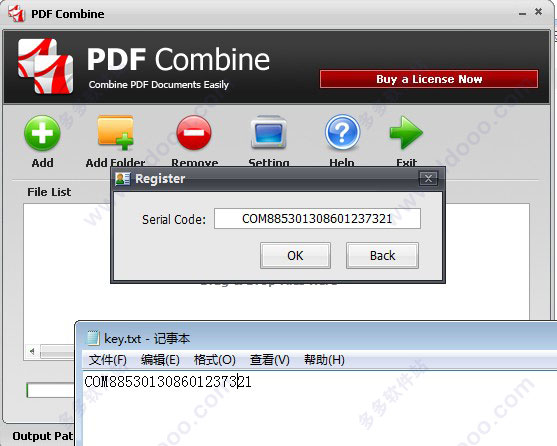Click the red Remove icon
Viewport: 557px width, 446px height.
(194, 132)
